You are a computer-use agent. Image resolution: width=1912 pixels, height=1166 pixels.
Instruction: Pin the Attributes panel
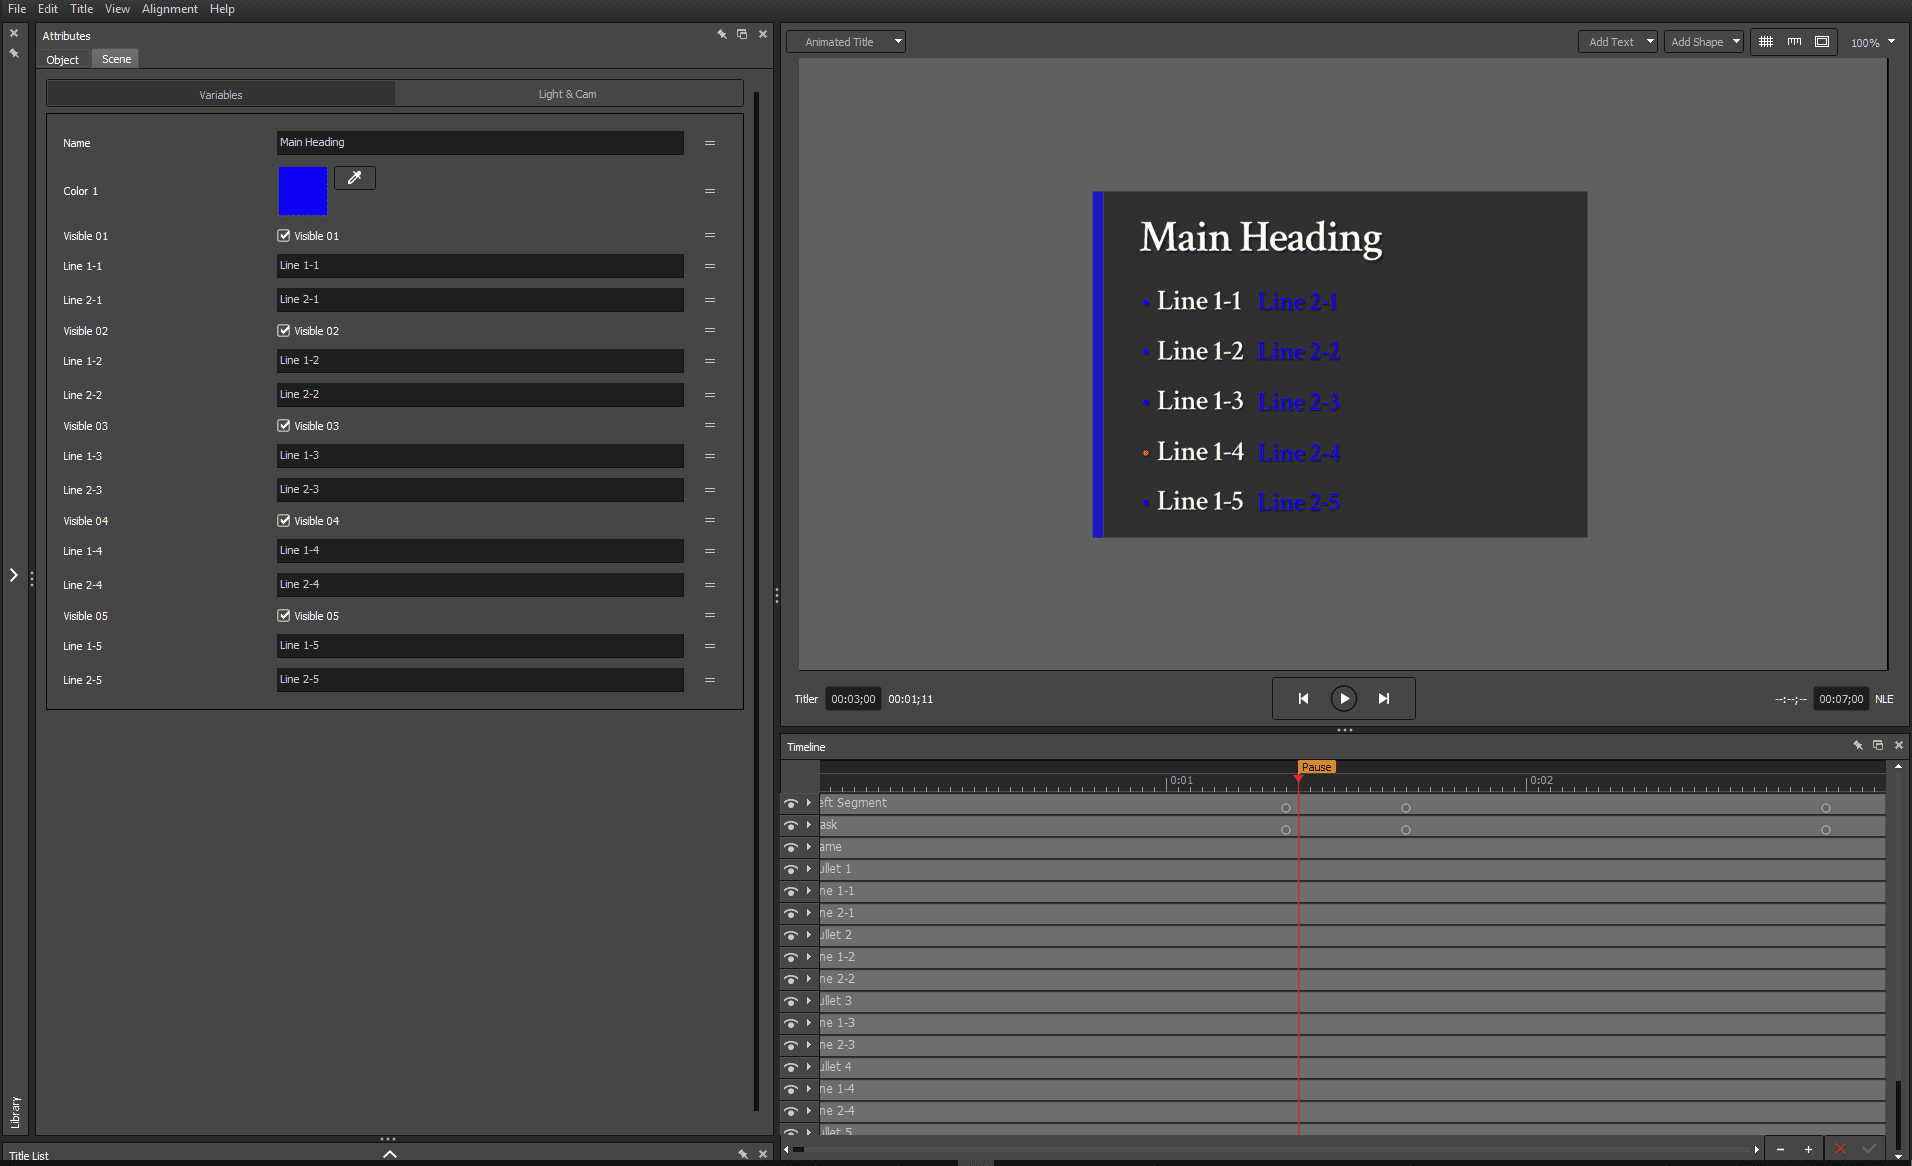click(721, 34)
